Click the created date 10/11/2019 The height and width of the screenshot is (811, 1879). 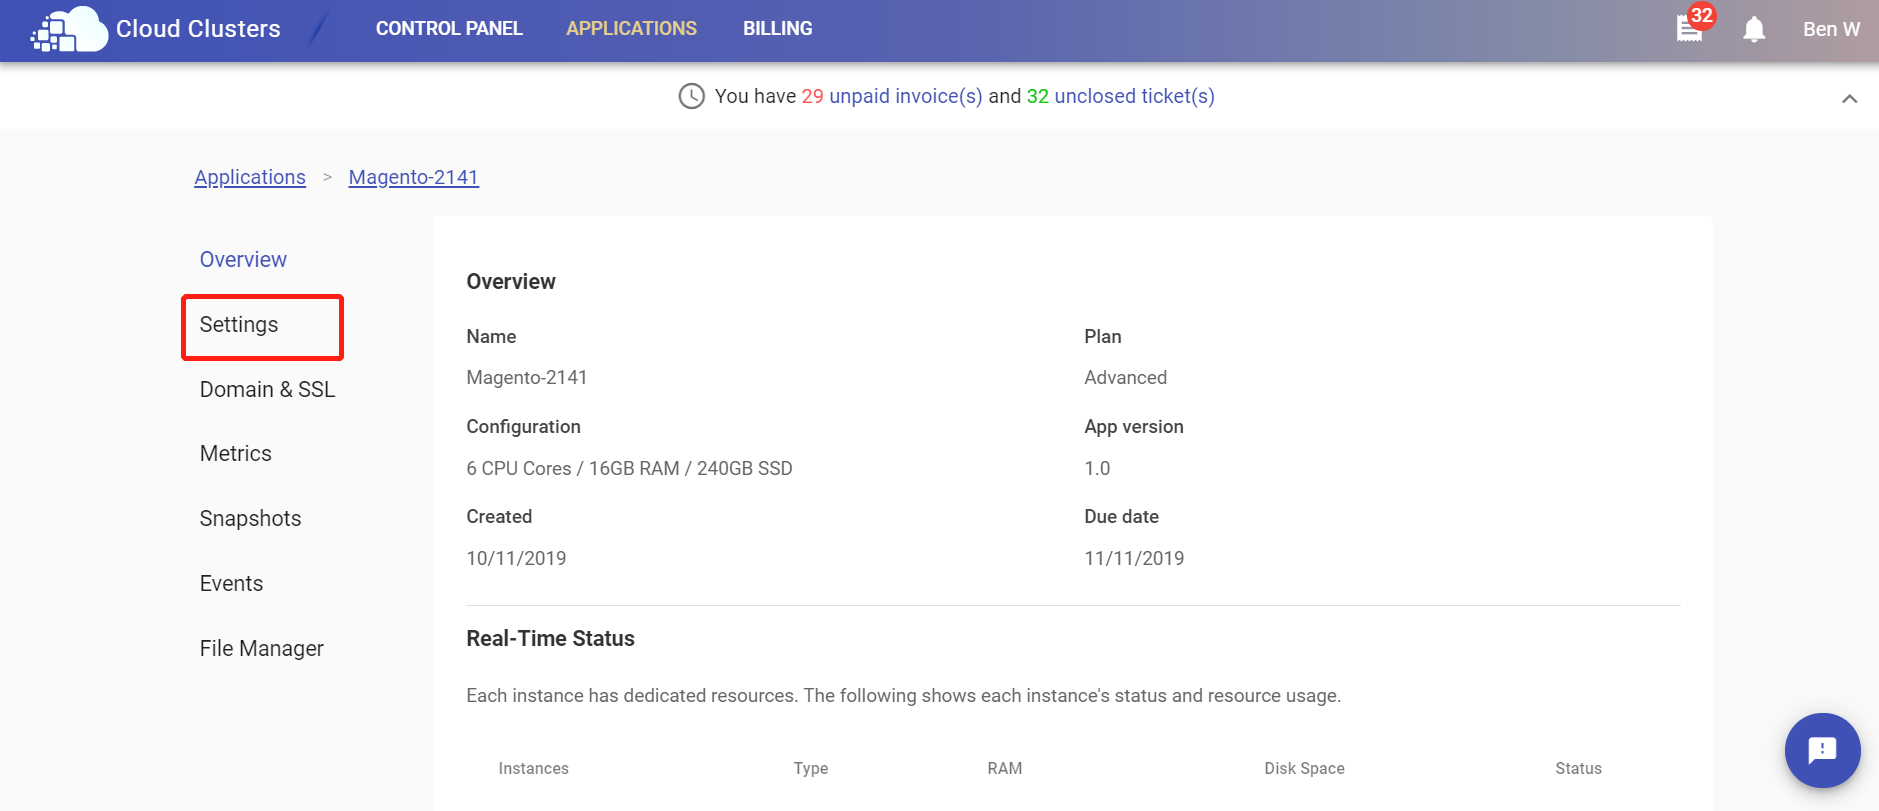pyautogui.click(x=516, y=558)
